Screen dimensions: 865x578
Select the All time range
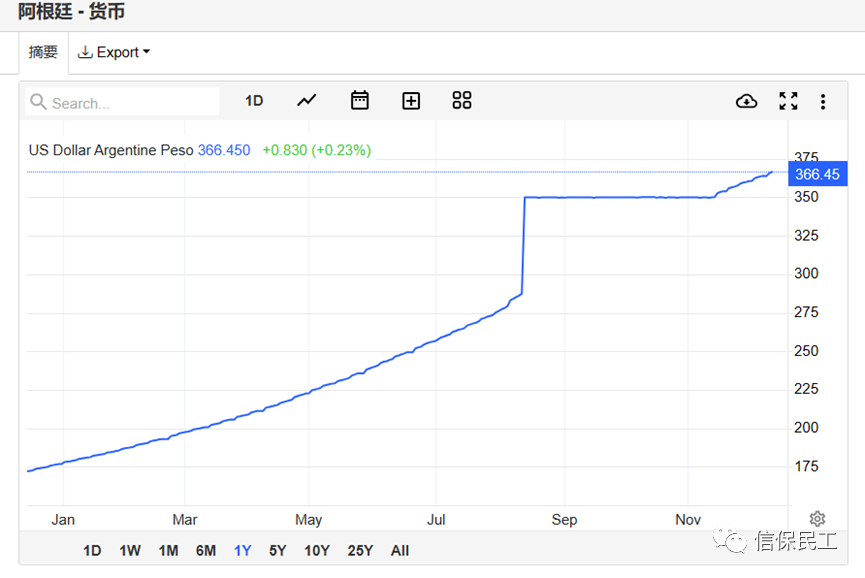[400, 550]
